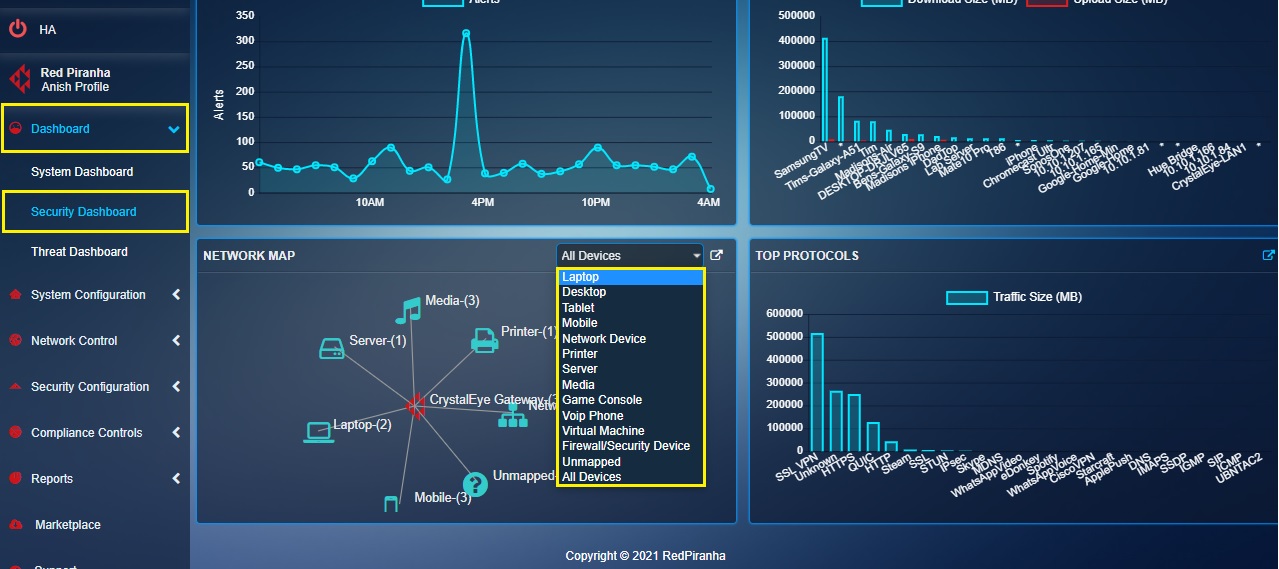This screenshot has height=569, width=1279.
Task: Click the Reports sidebar icon
Action: (15, 479)
